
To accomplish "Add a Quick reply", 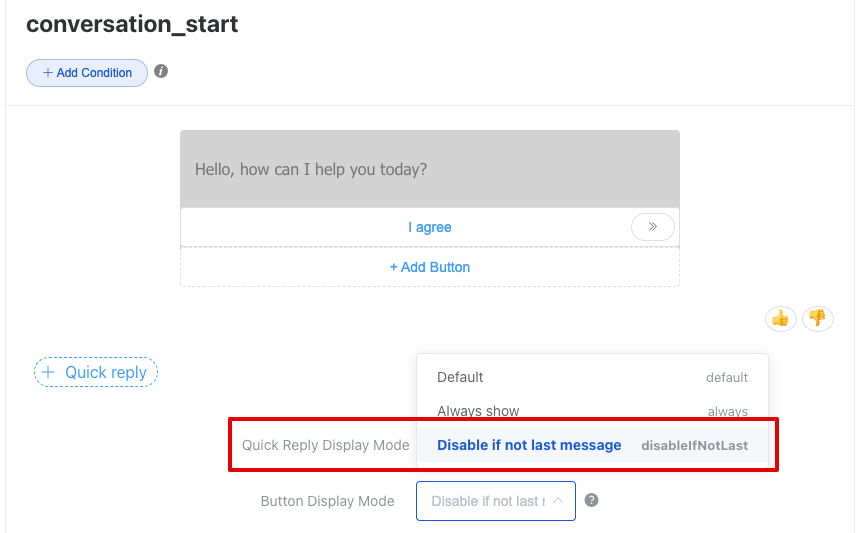I will [x=96, y=372].
